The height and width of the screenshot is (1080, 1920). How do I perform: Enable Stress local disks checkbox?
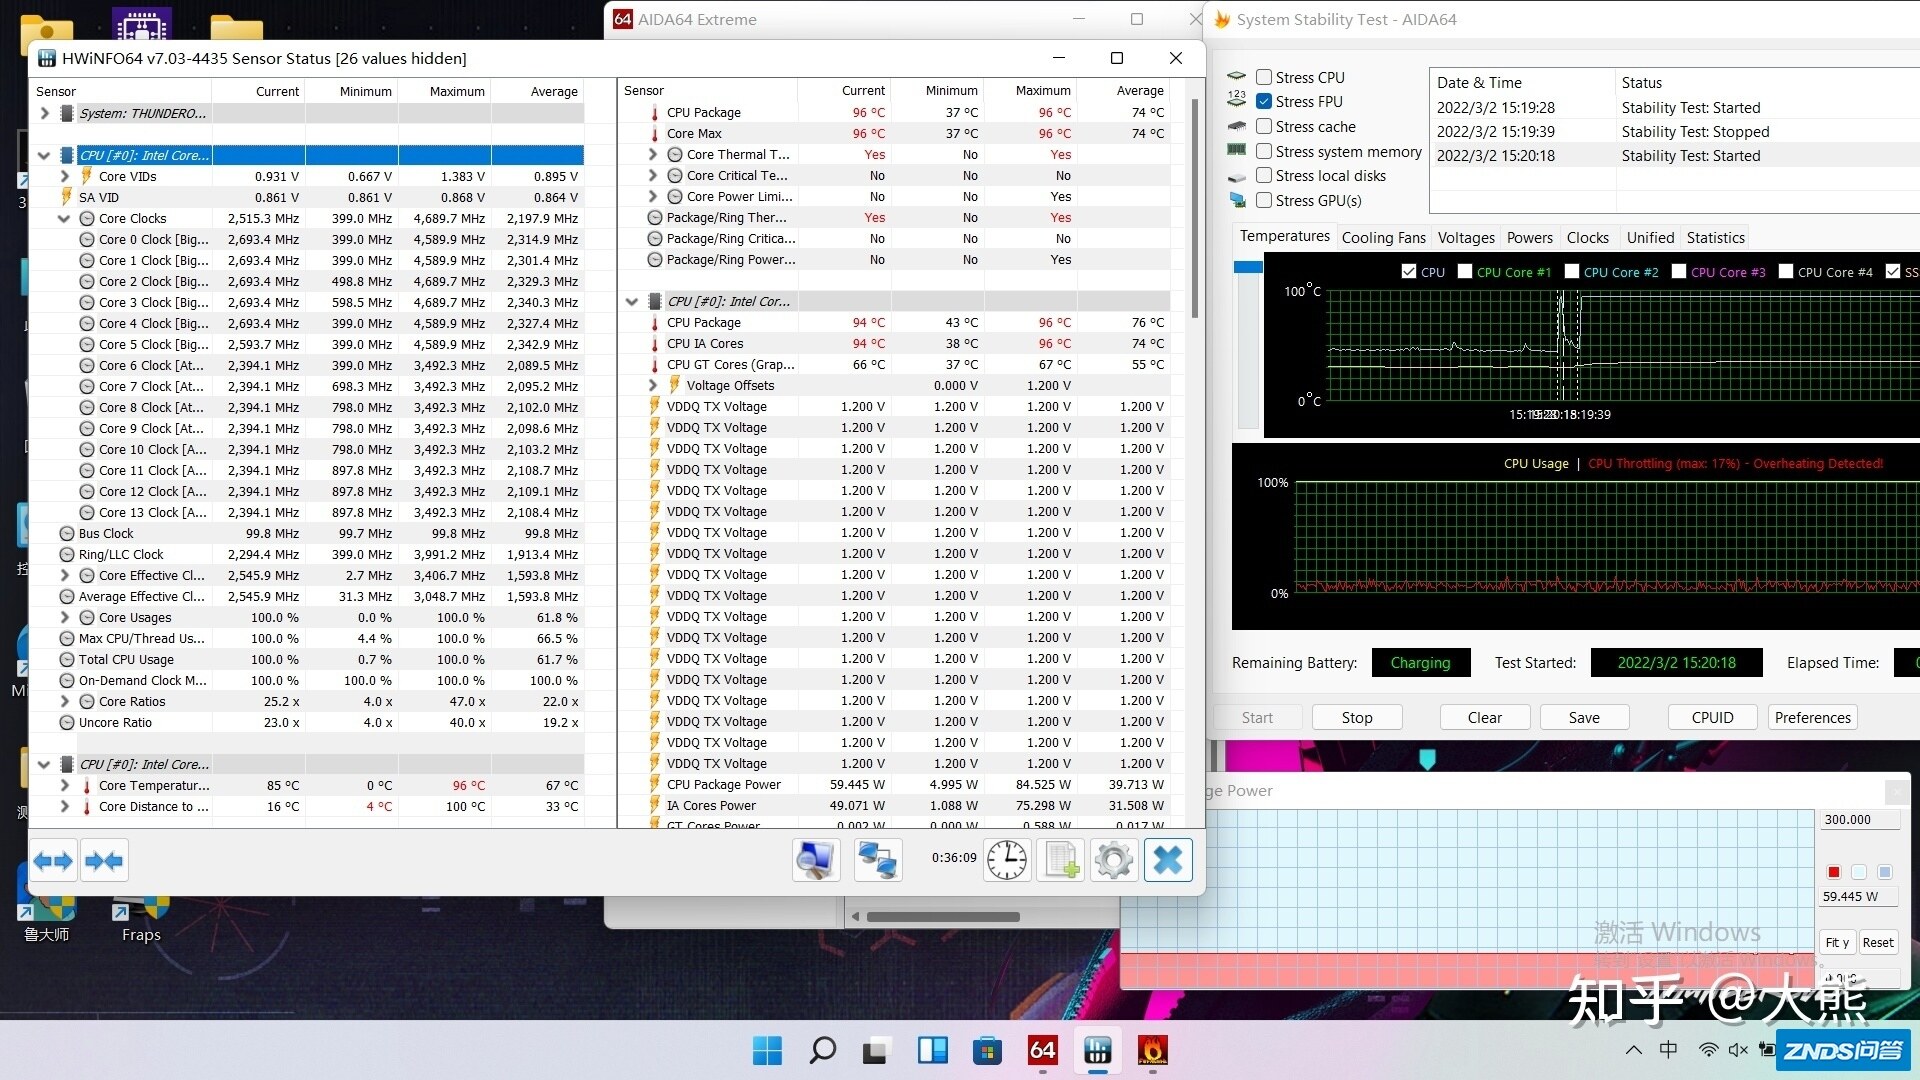[1264, 175]
